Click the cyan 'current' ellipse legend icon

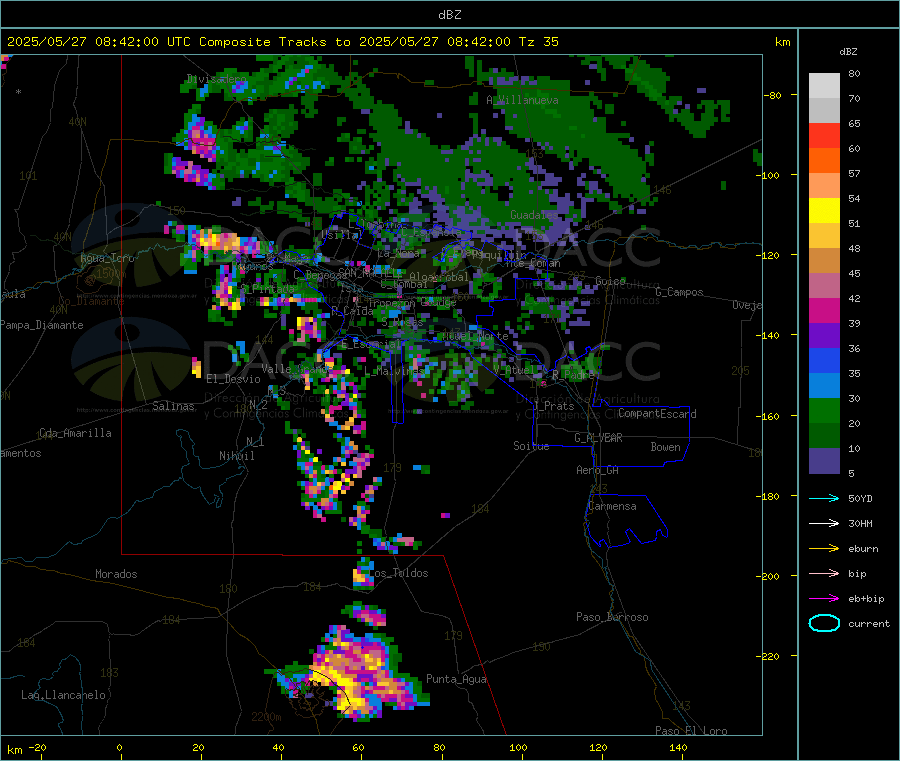coord(824,623)
